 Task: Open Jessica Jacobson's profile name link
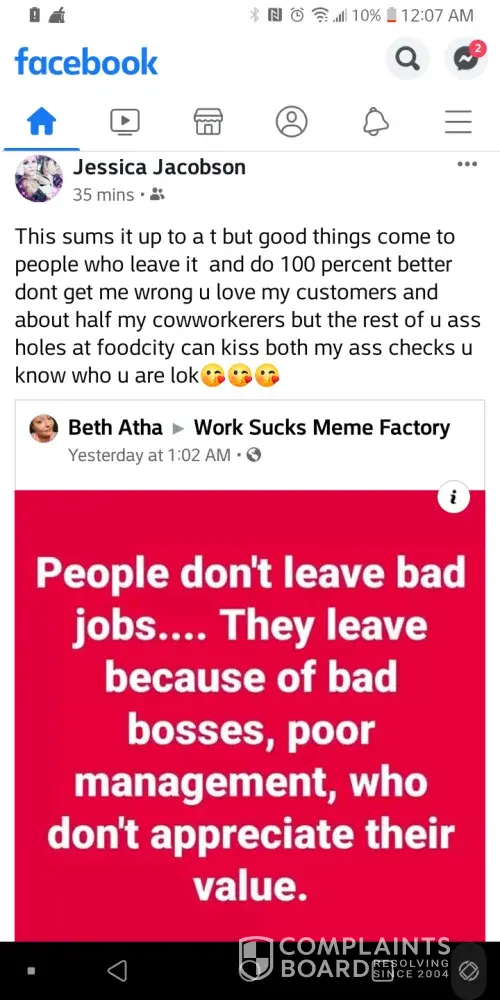tap(159, 167)
